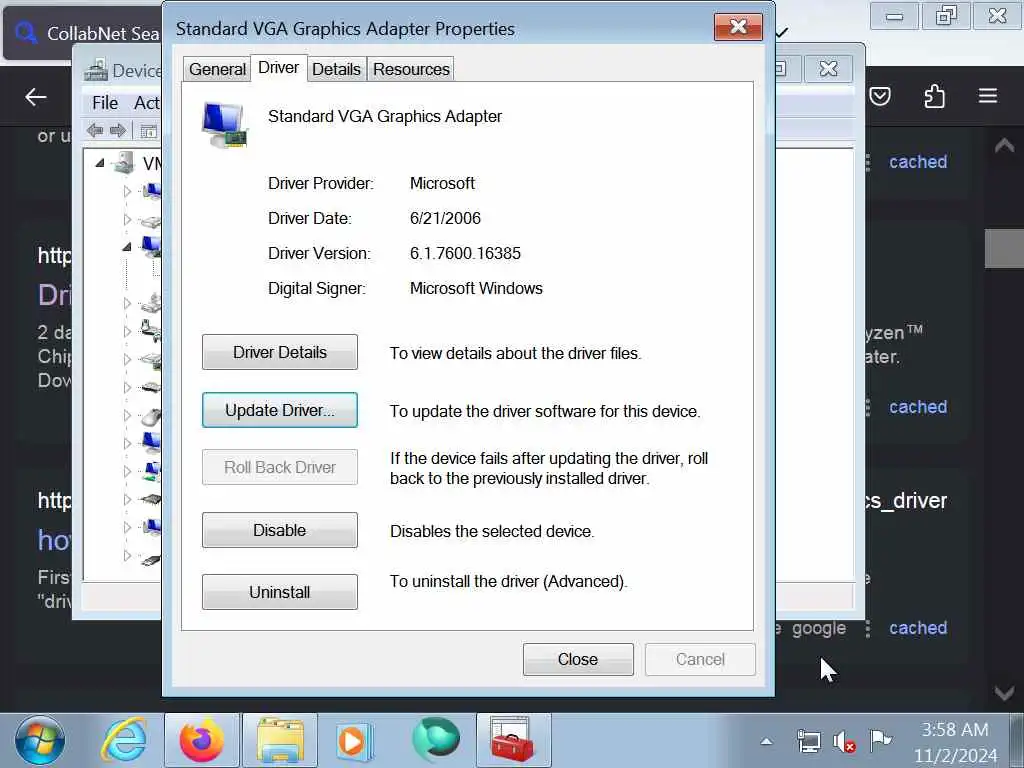Open the File menu in Device Manager
Viewport: 1024px width, 768px height.
point(104,103)
